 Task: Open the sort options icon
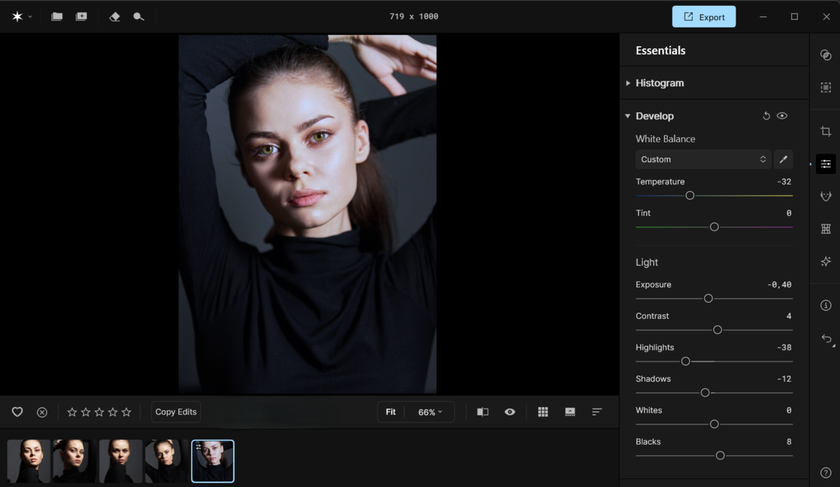(597, 412)
